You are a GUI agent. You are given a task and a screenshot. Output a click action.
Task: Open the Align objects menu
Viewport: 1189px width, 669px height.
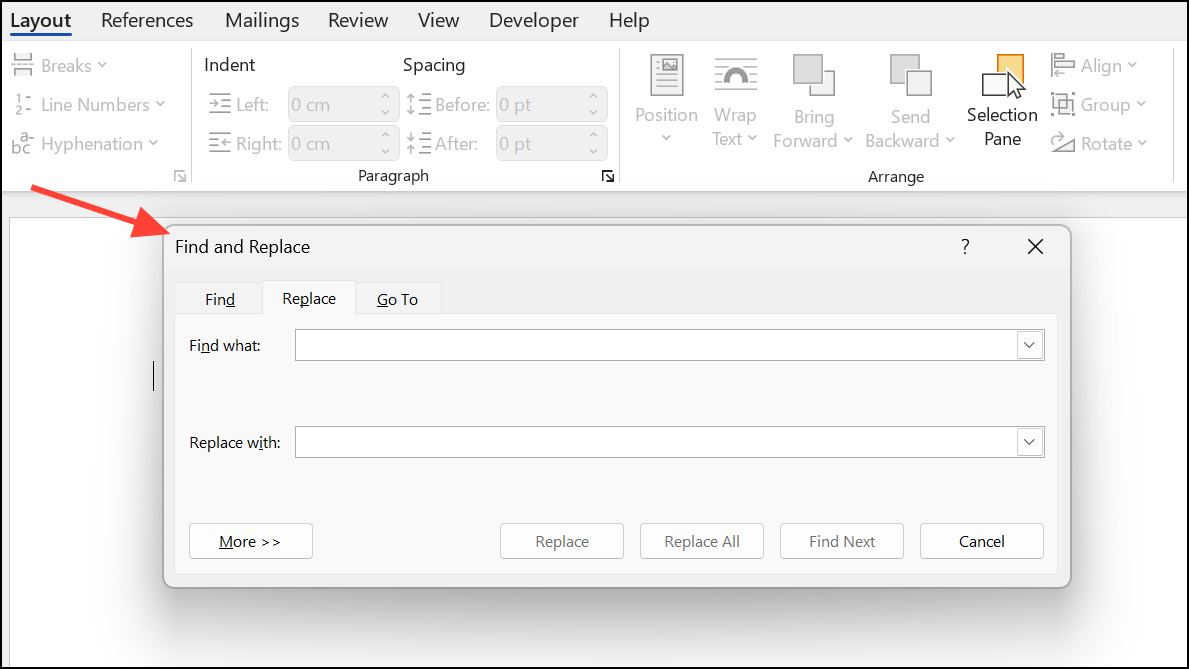click(1094, 66)
